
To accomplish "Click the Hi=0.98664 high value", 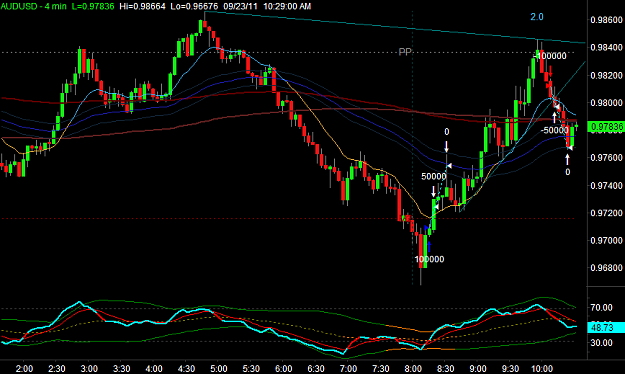I will (142, 6).
